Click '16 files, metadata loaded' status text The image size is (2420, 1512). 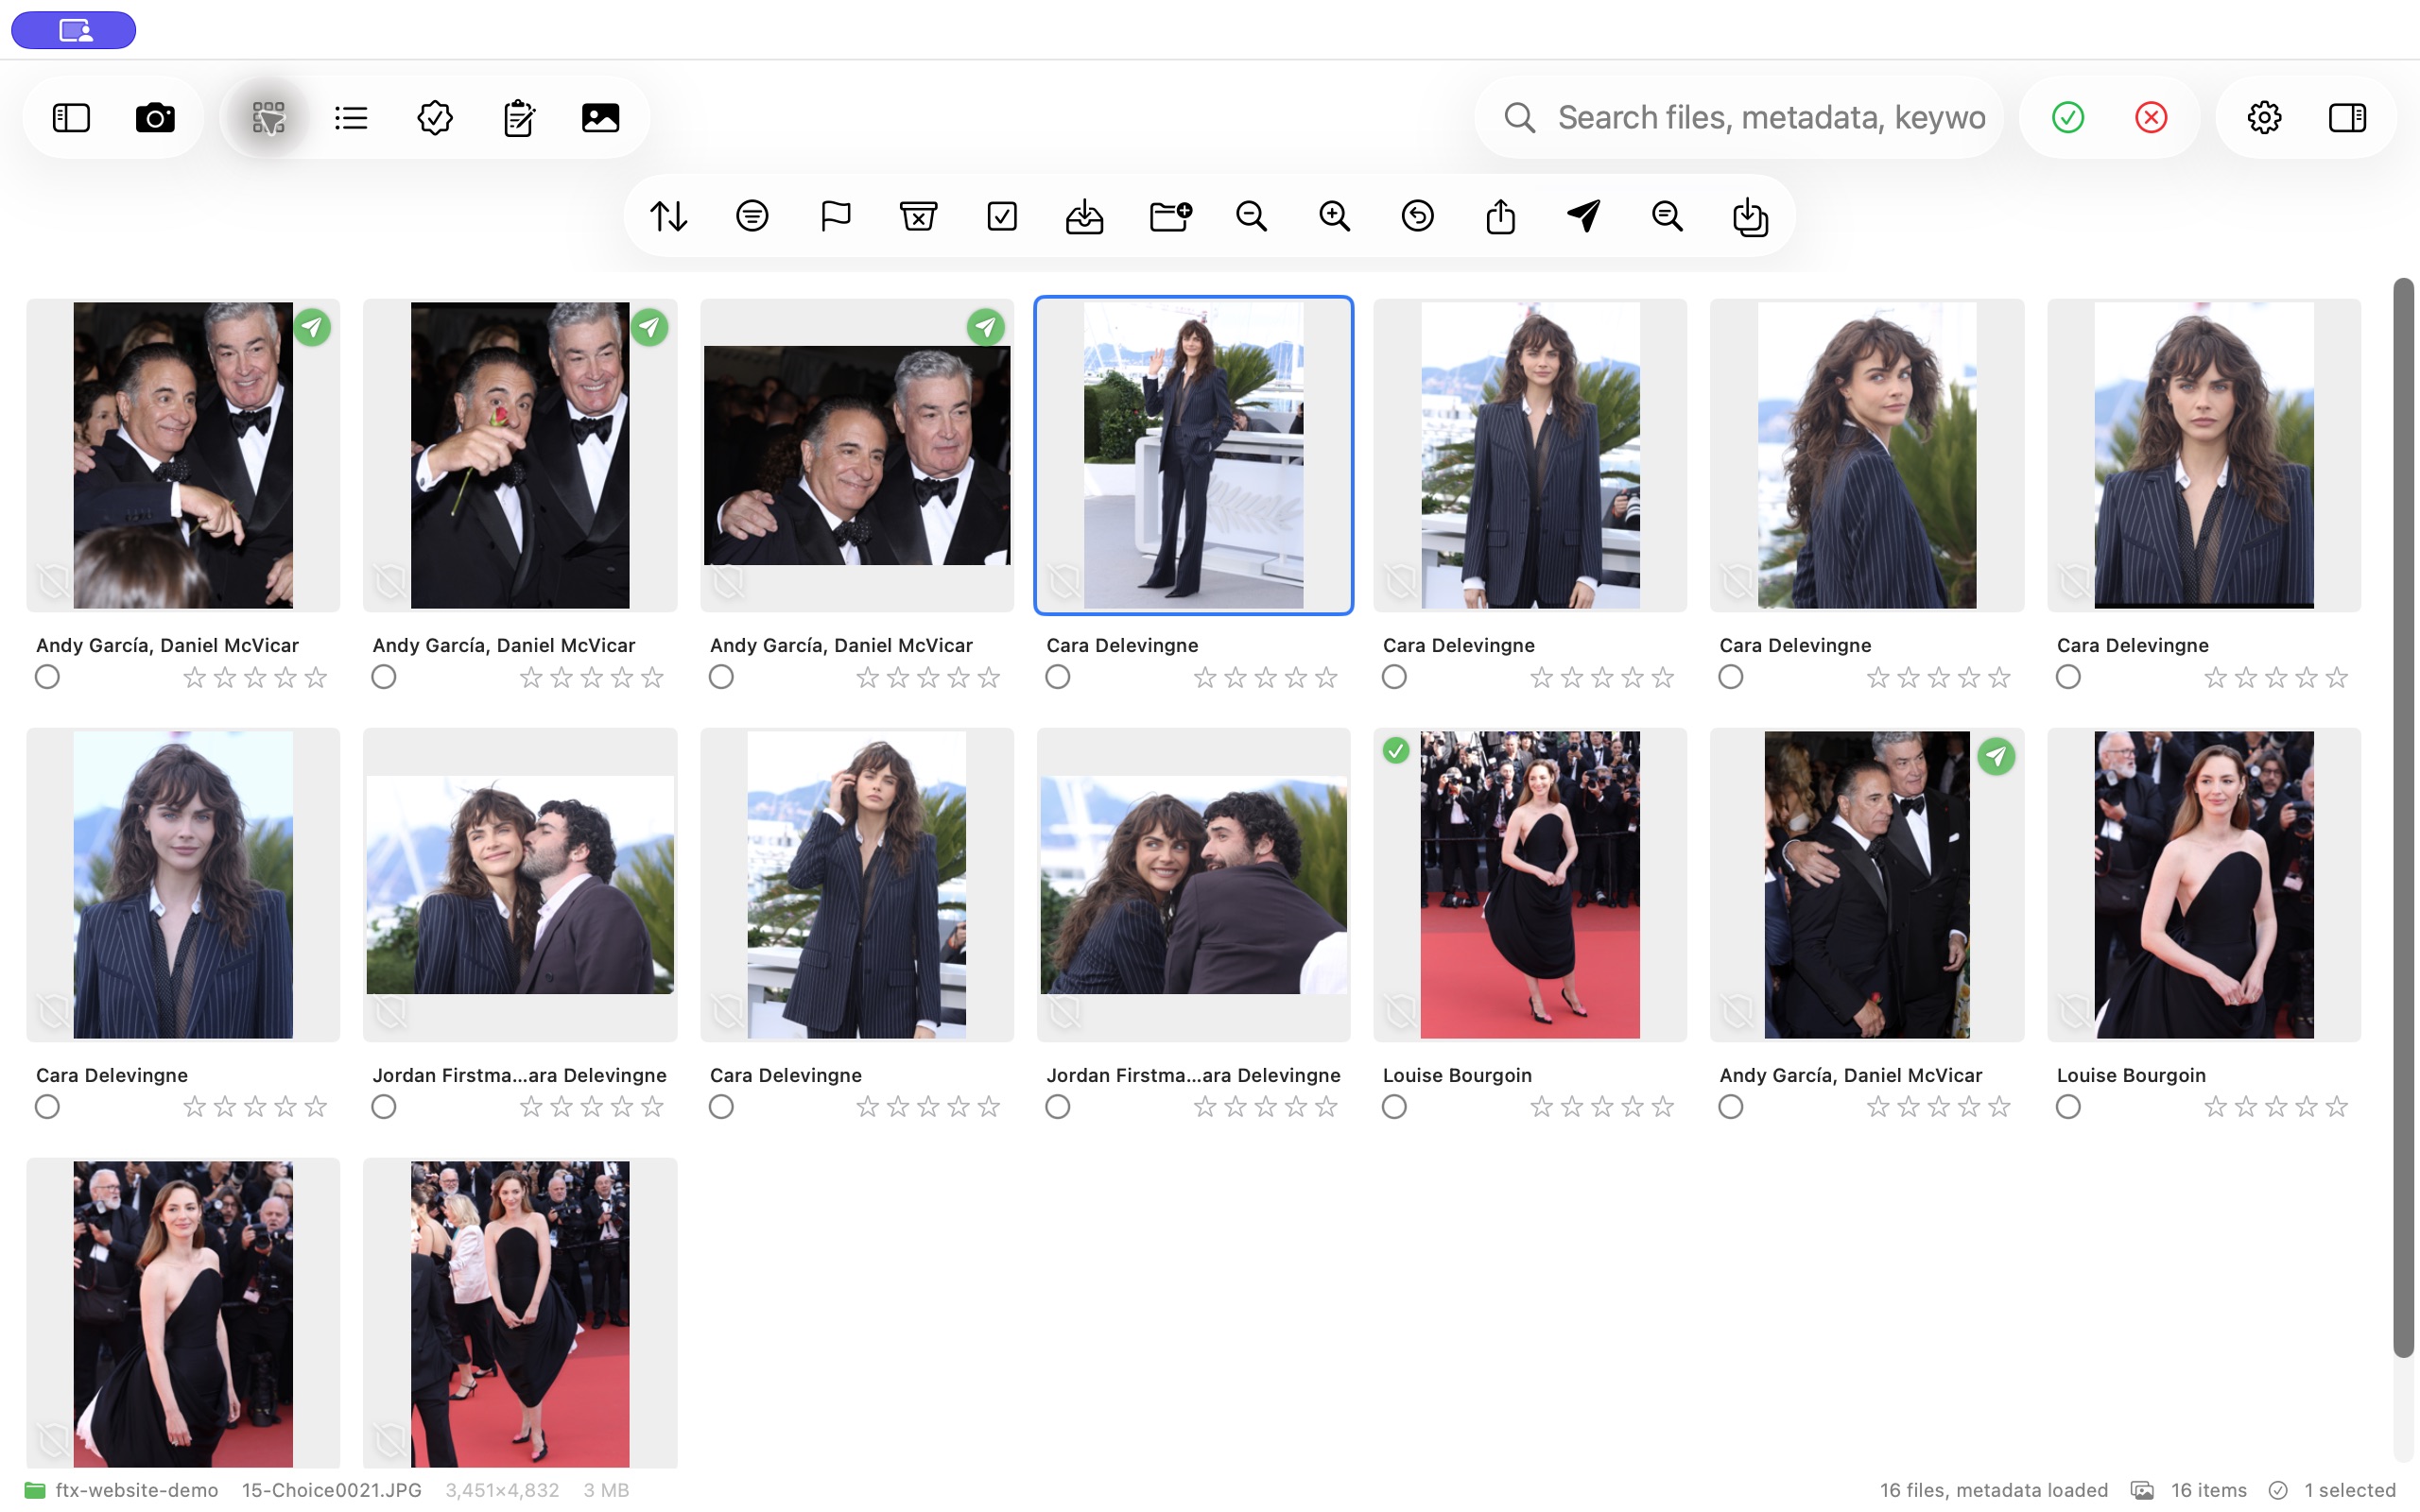pyautogui.click(x=1993, y=1490)
